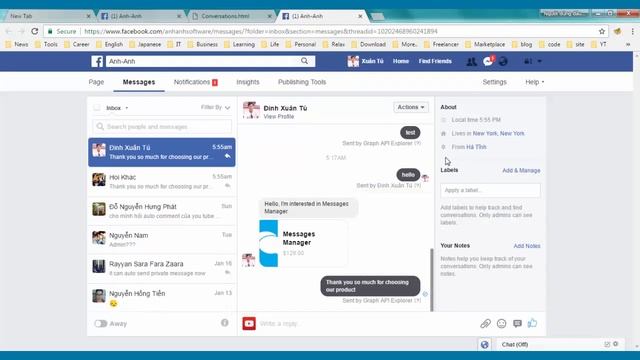Select the Messages tab
The image size is (640, 360).
coord(139,82)
